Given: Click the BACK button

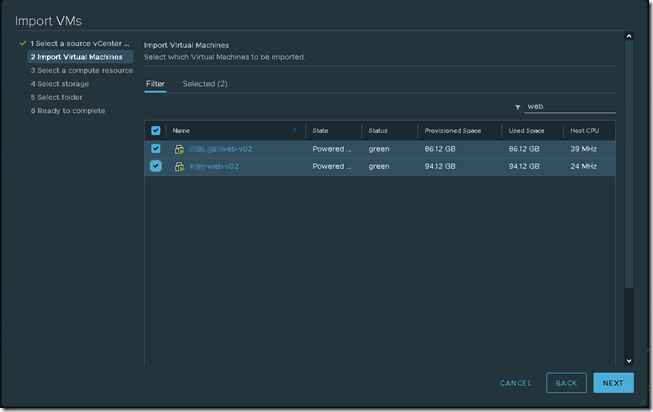Looking at the screenshot, I should click(566, 383).
